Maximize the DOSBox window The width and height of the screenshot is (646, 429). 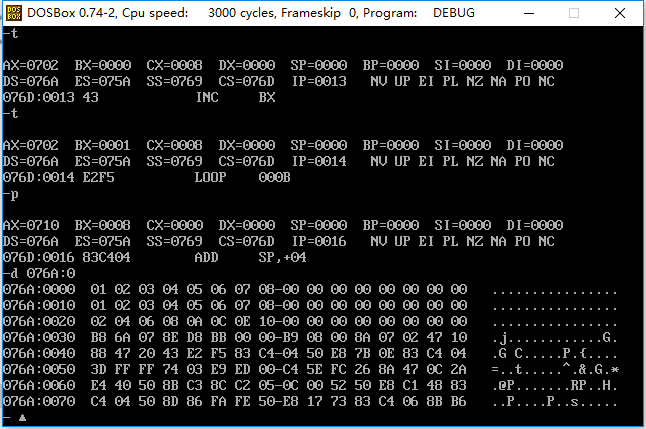[574, 13]
